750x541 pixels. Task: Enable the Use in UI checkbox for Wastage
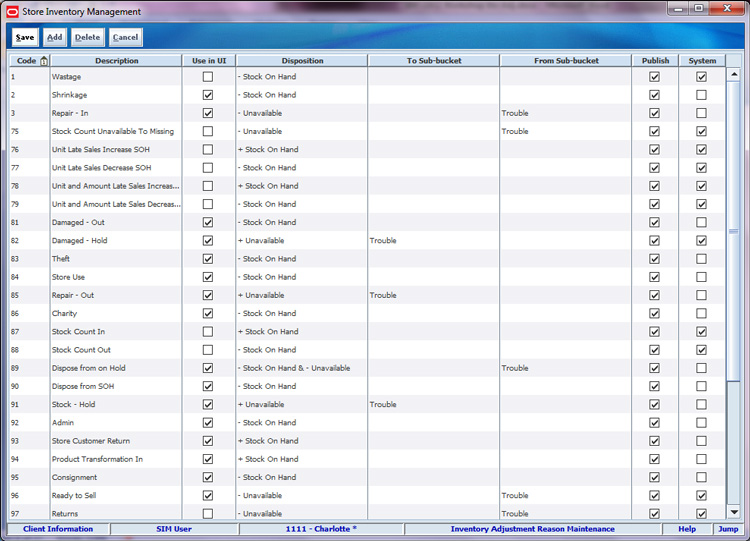208,77
